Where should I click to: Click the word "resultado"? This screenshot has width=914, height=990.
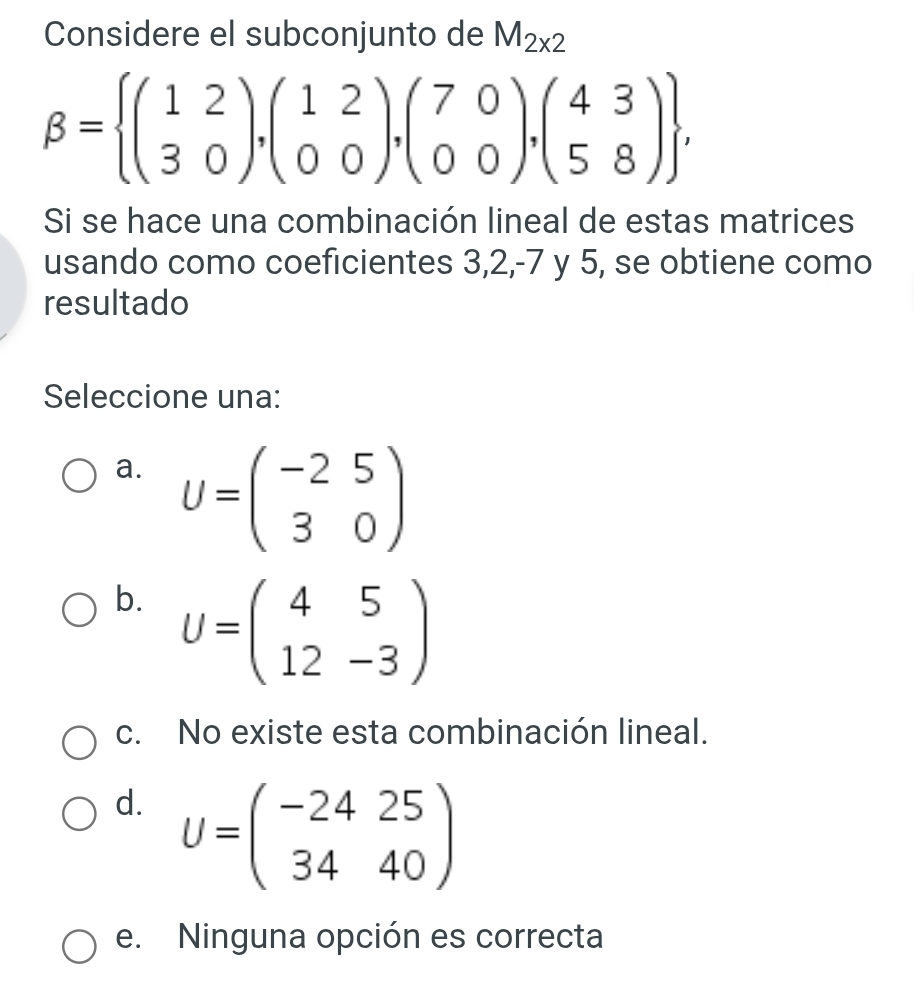(117, 304)
